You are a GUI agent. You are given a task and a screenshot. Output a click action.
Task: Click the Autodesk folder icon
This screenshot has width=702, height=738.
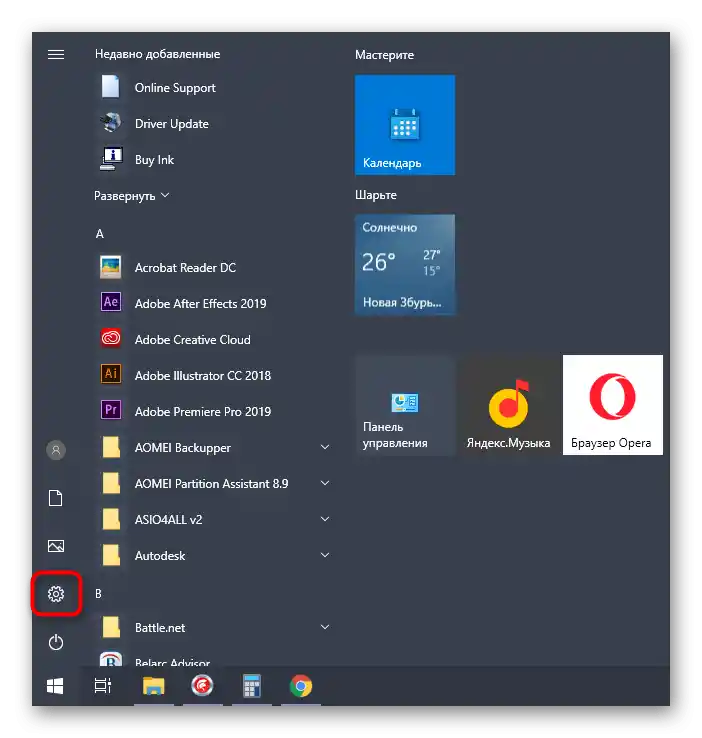point(111,555)
